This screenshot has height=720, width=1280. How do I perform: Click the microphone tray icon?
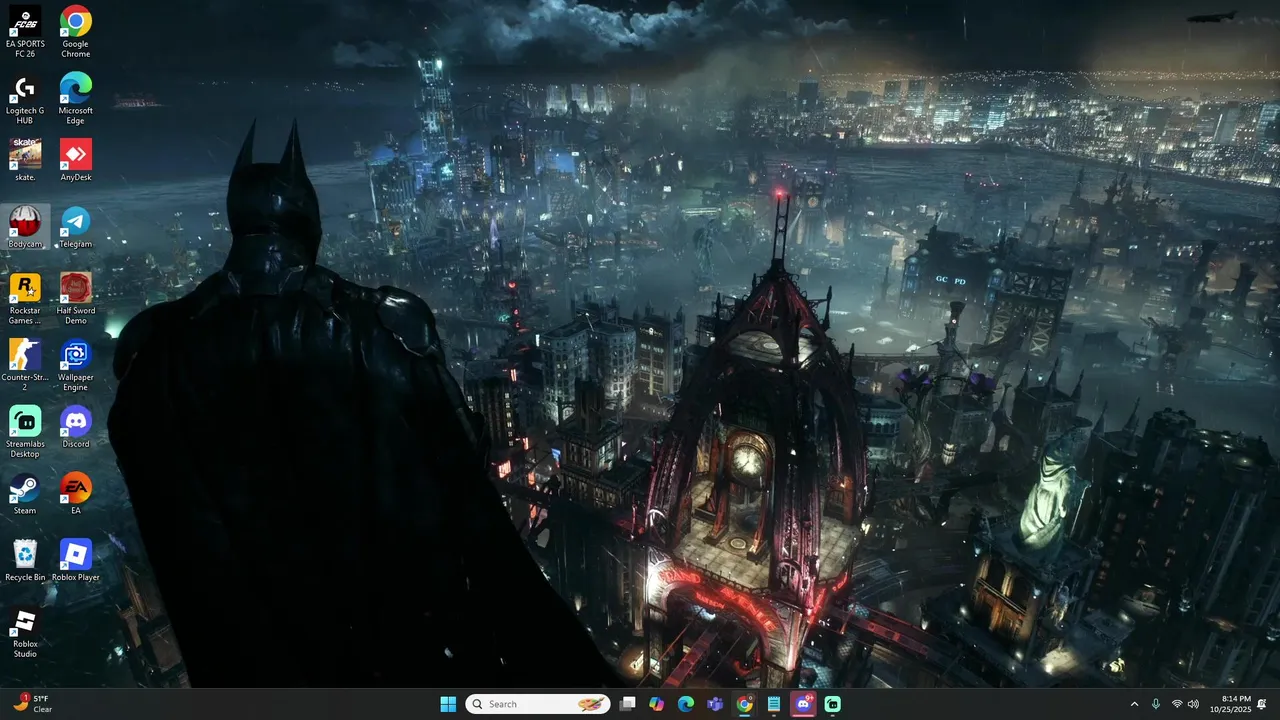coord(1156,704)
